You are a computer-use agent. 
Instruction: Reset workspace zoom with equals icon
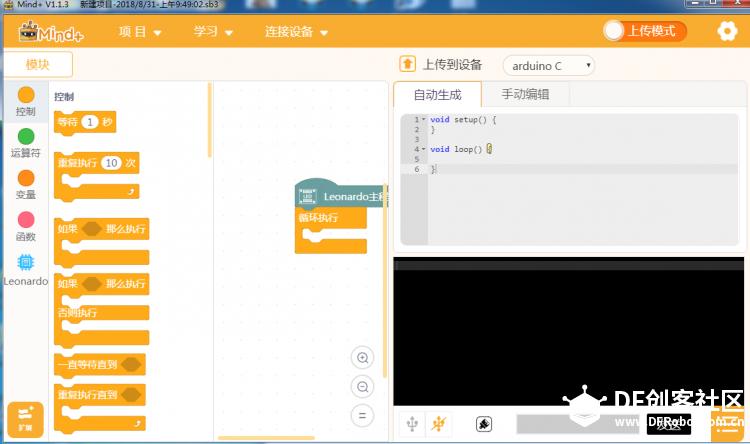[362, 415]
